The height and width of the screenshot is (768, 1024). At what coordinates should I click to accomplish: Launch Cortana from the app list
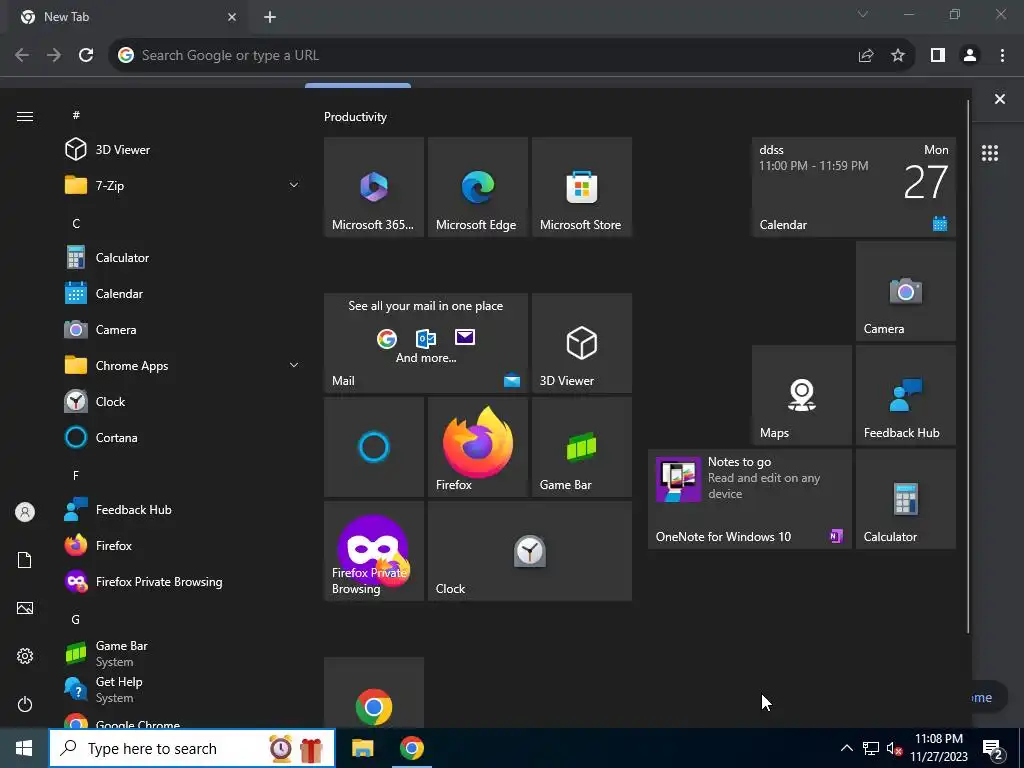(183, 438)
